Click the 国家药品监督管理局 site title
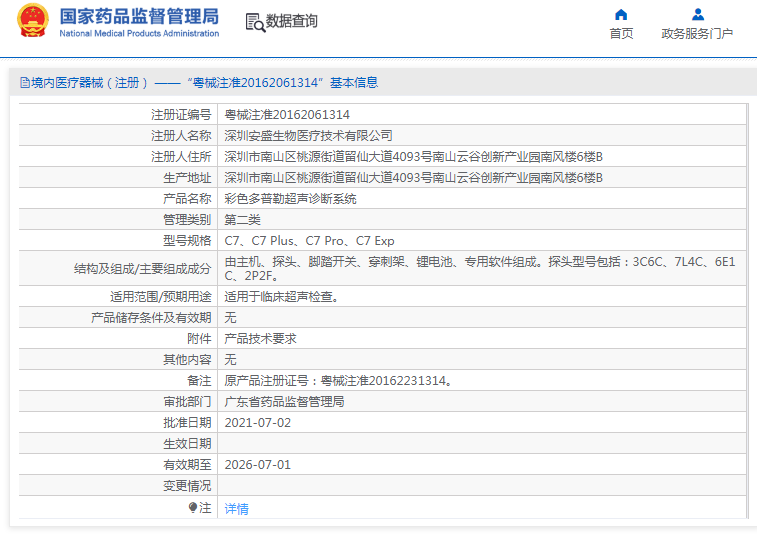 pyautogui.click(x=138, y=16)
